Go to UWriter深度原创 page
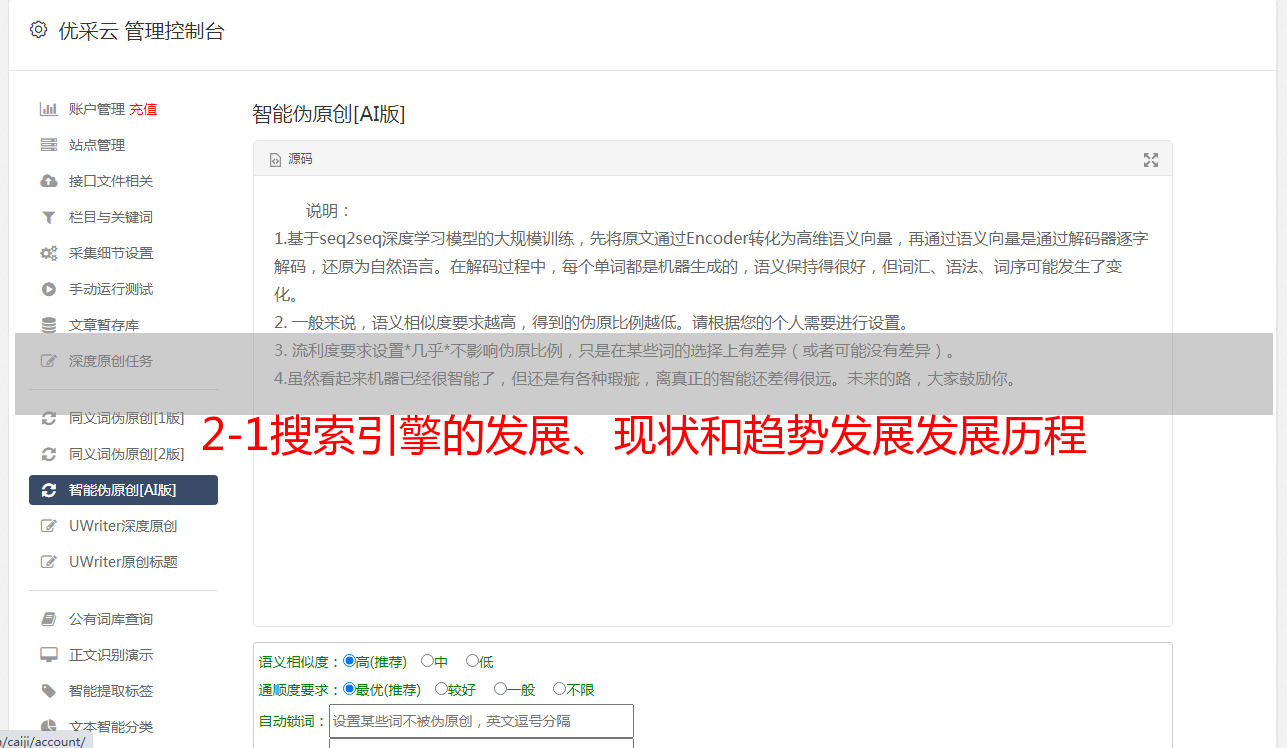This screenshot has width=1287, height=748. [x=123, y=526]
